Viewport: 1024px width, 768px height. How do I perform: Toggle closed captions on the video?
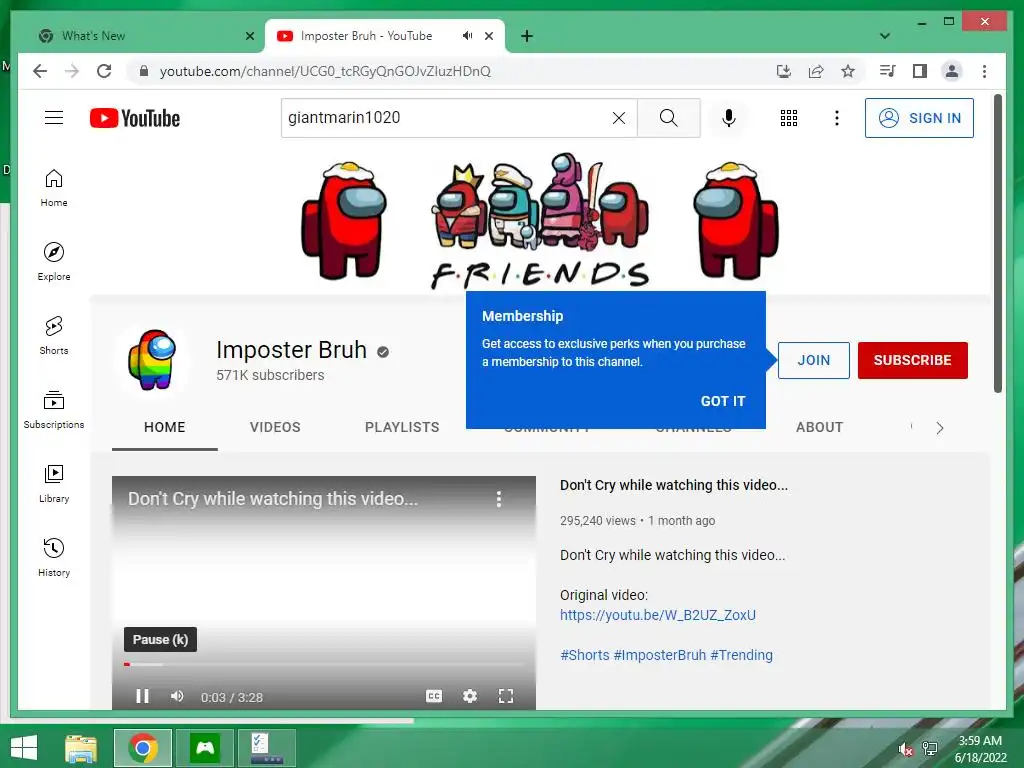[x=434, y=696]
